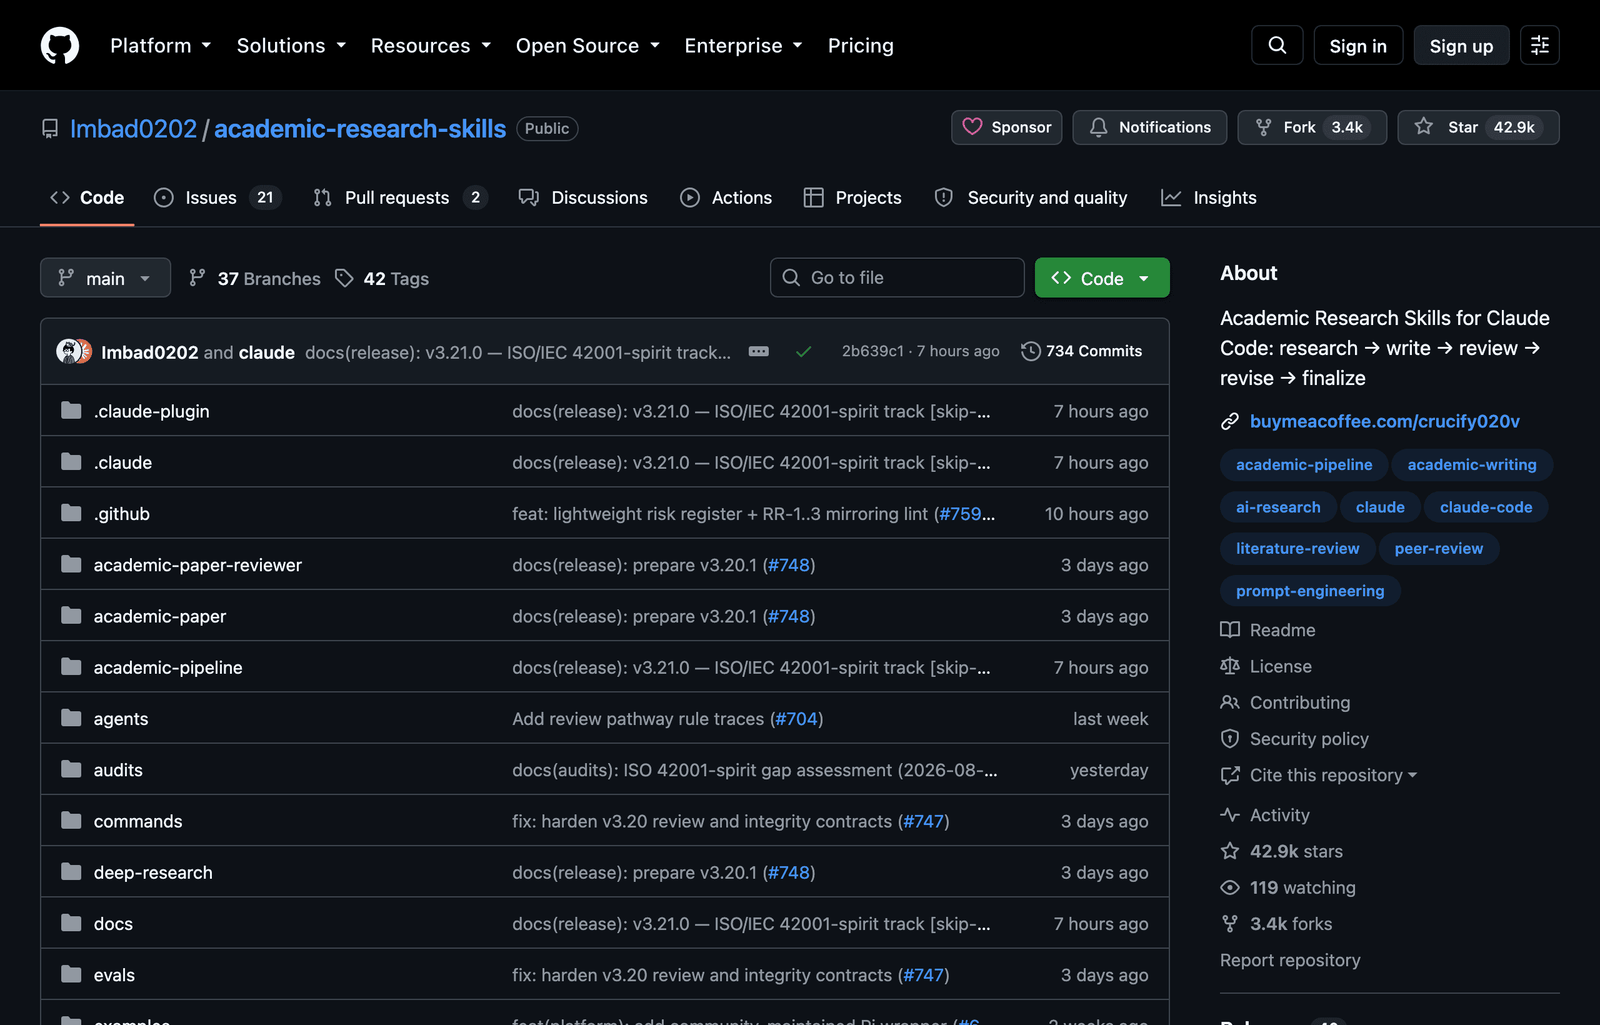1600x1025 pixels.
Task: Click folder icon for academic-paper
Action: [71, 615]
